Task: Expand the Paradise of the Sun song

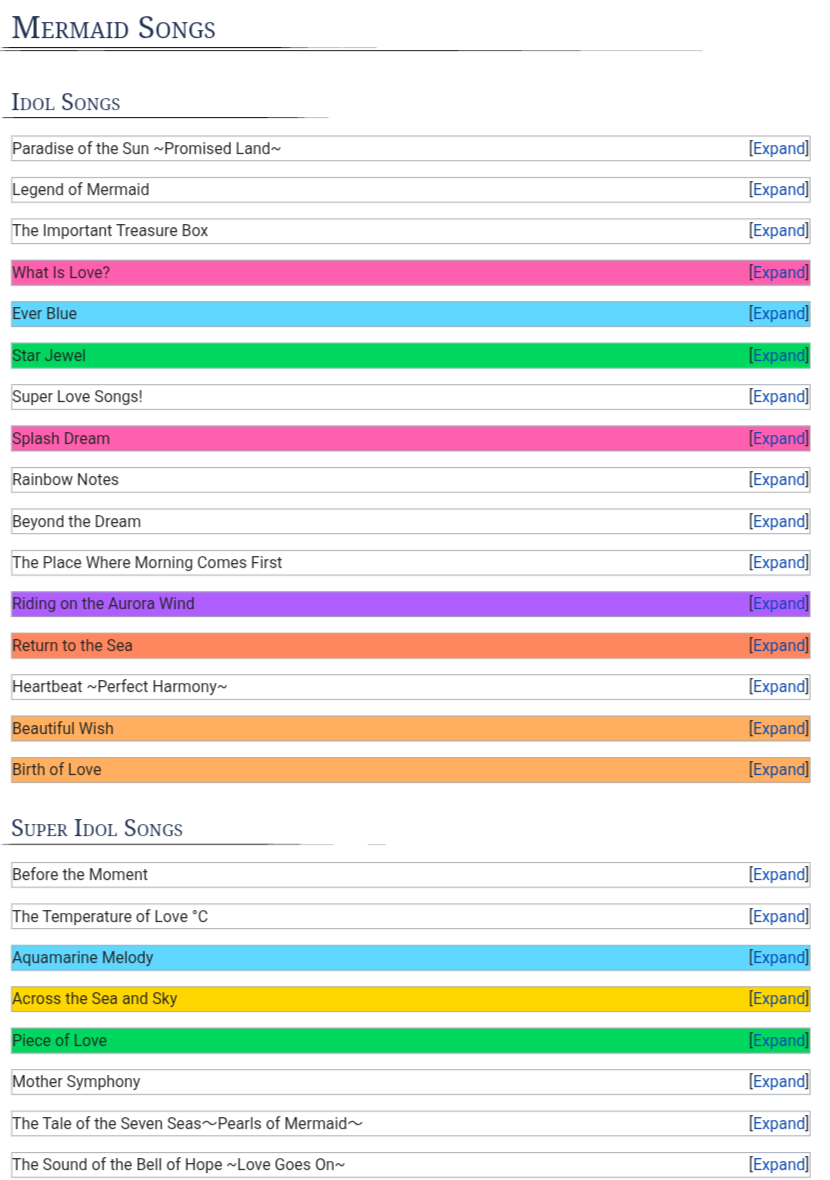Action: (x=779, y=149)
